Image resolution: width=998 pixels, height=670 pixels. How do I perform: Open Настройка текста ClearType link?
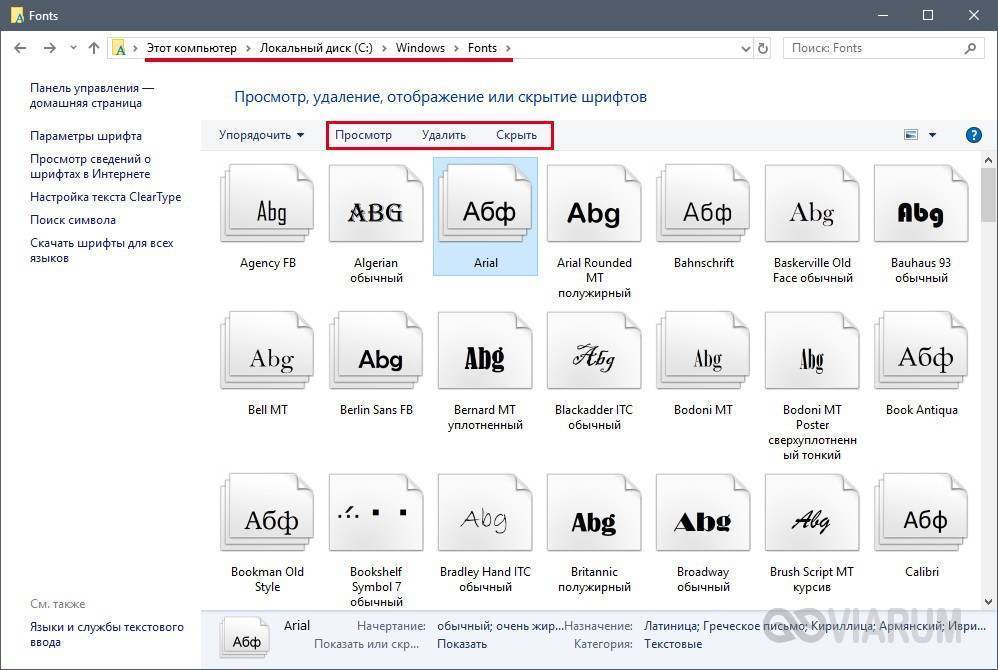pos(105,197)
